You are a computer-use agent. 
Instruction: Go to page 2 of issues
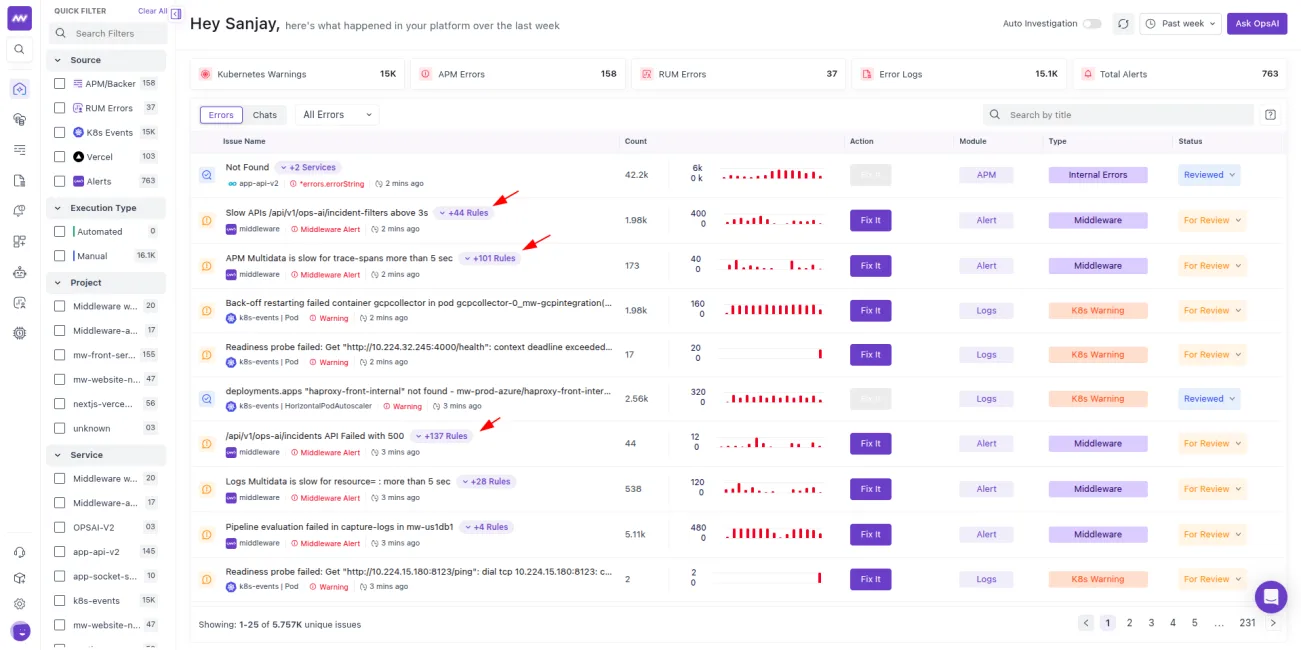point(1129,623)
